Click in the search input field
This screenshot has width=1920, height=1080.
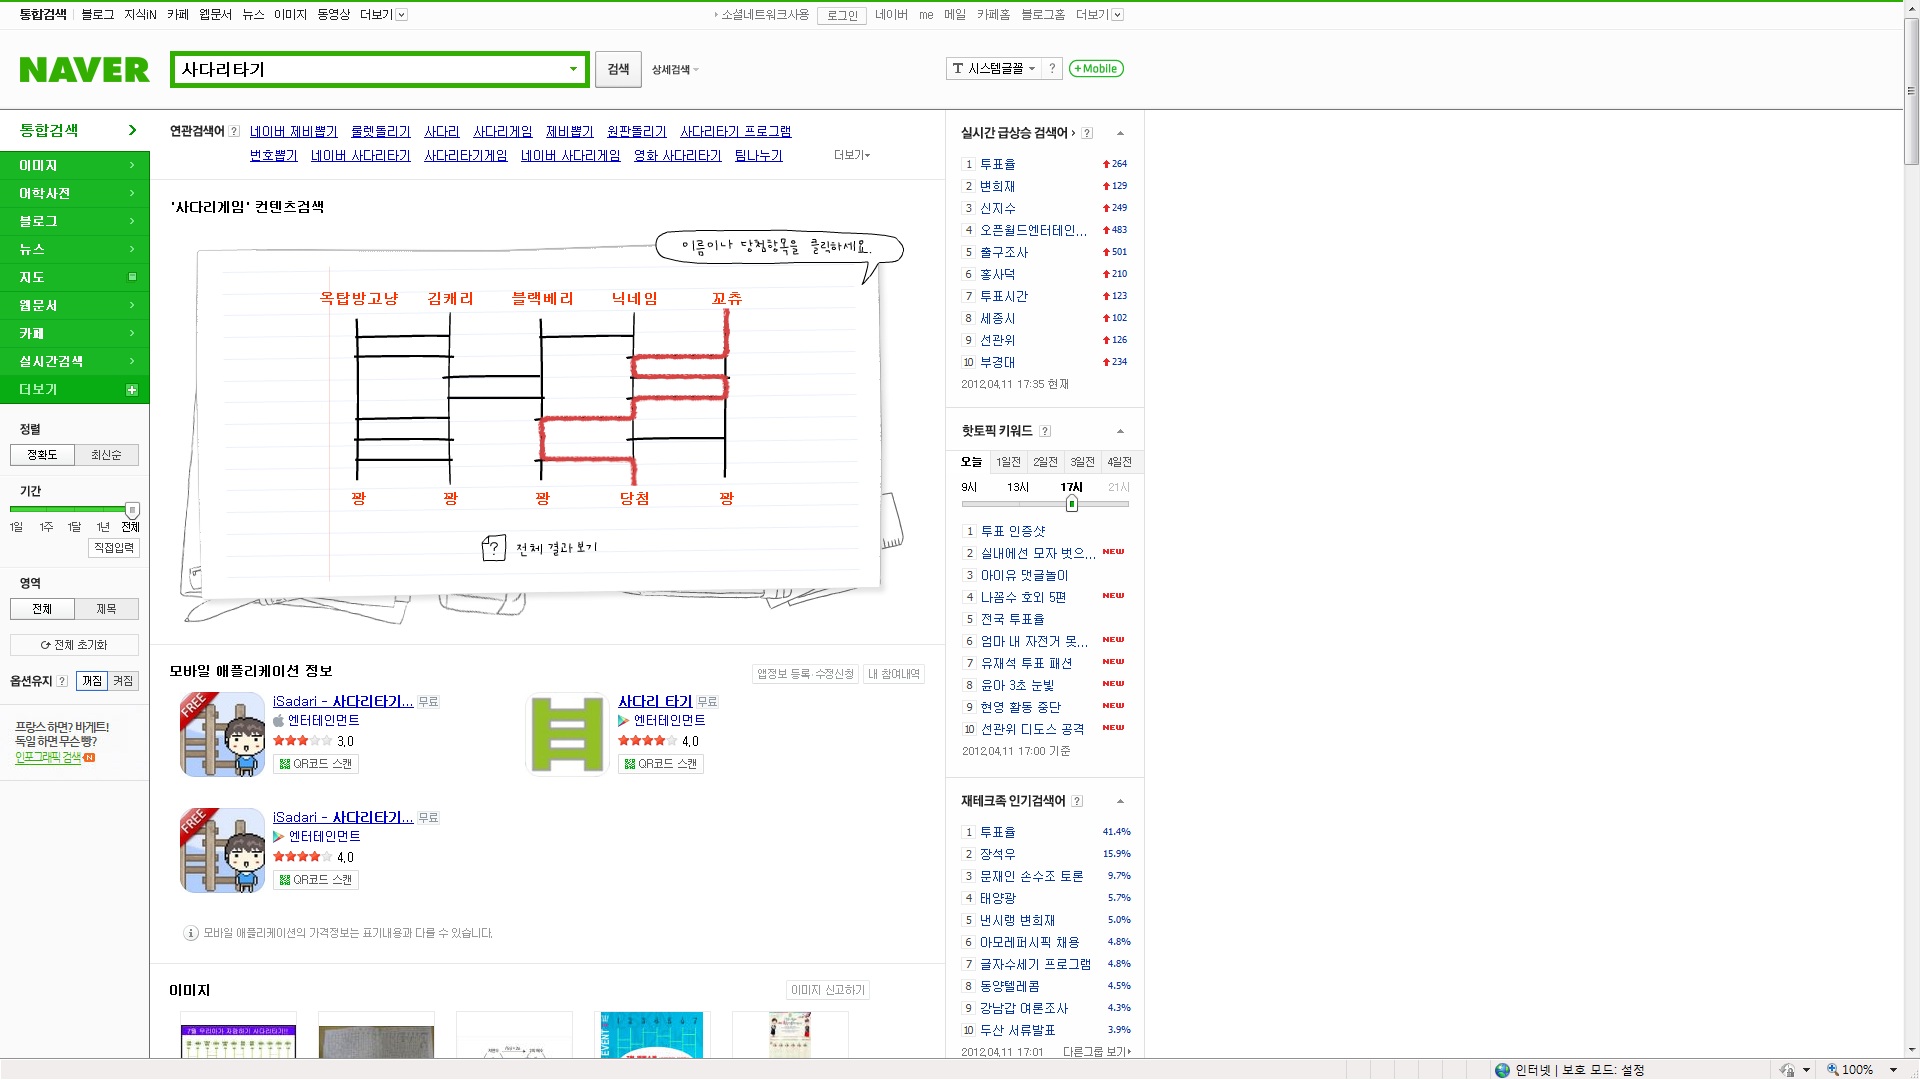pos(370,69)
